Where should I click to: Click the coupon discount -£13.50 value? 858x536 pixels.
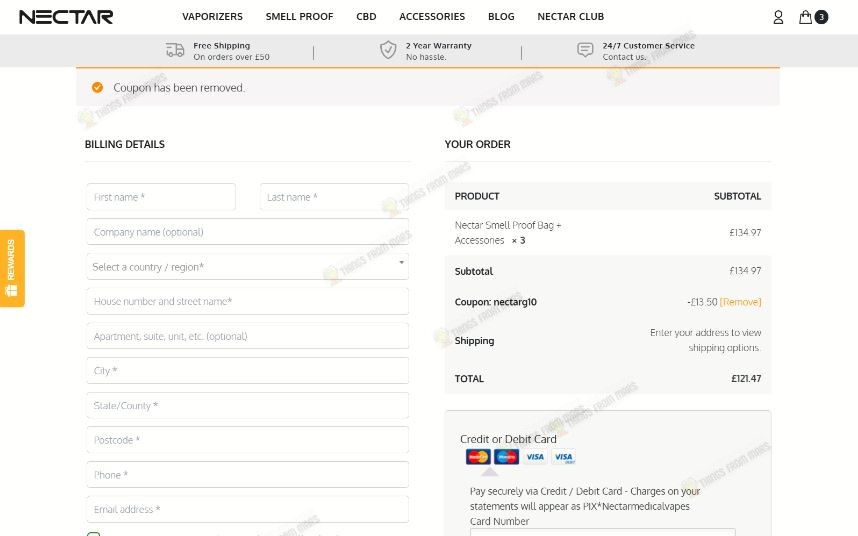click(x=702, y=302)
